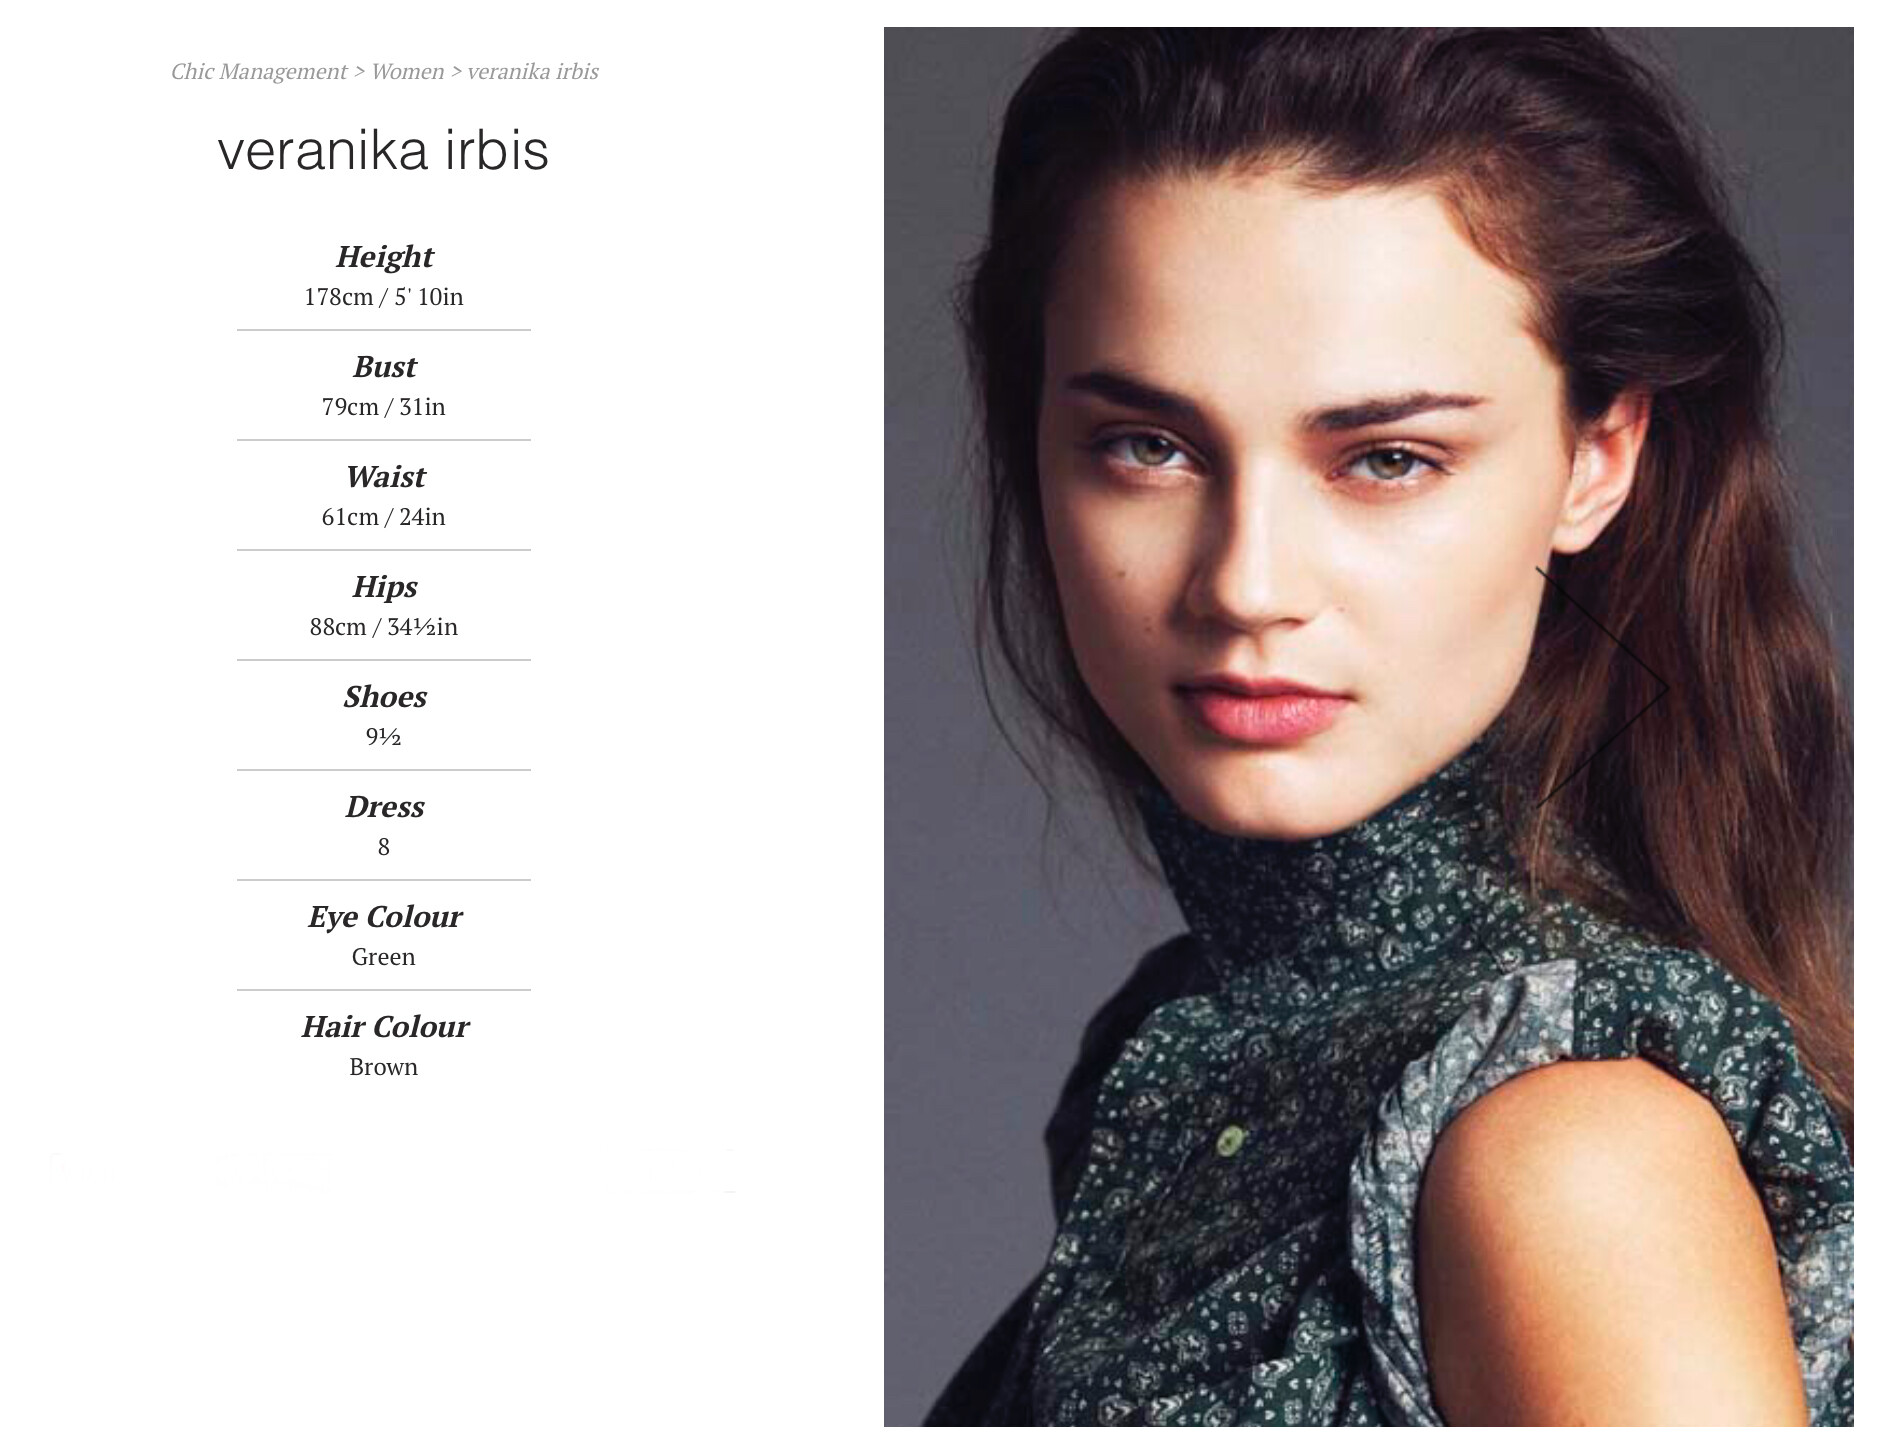The height and width of the screenshot is (1446, 1898).
Task: Select the Waist label
Action: 384,477
